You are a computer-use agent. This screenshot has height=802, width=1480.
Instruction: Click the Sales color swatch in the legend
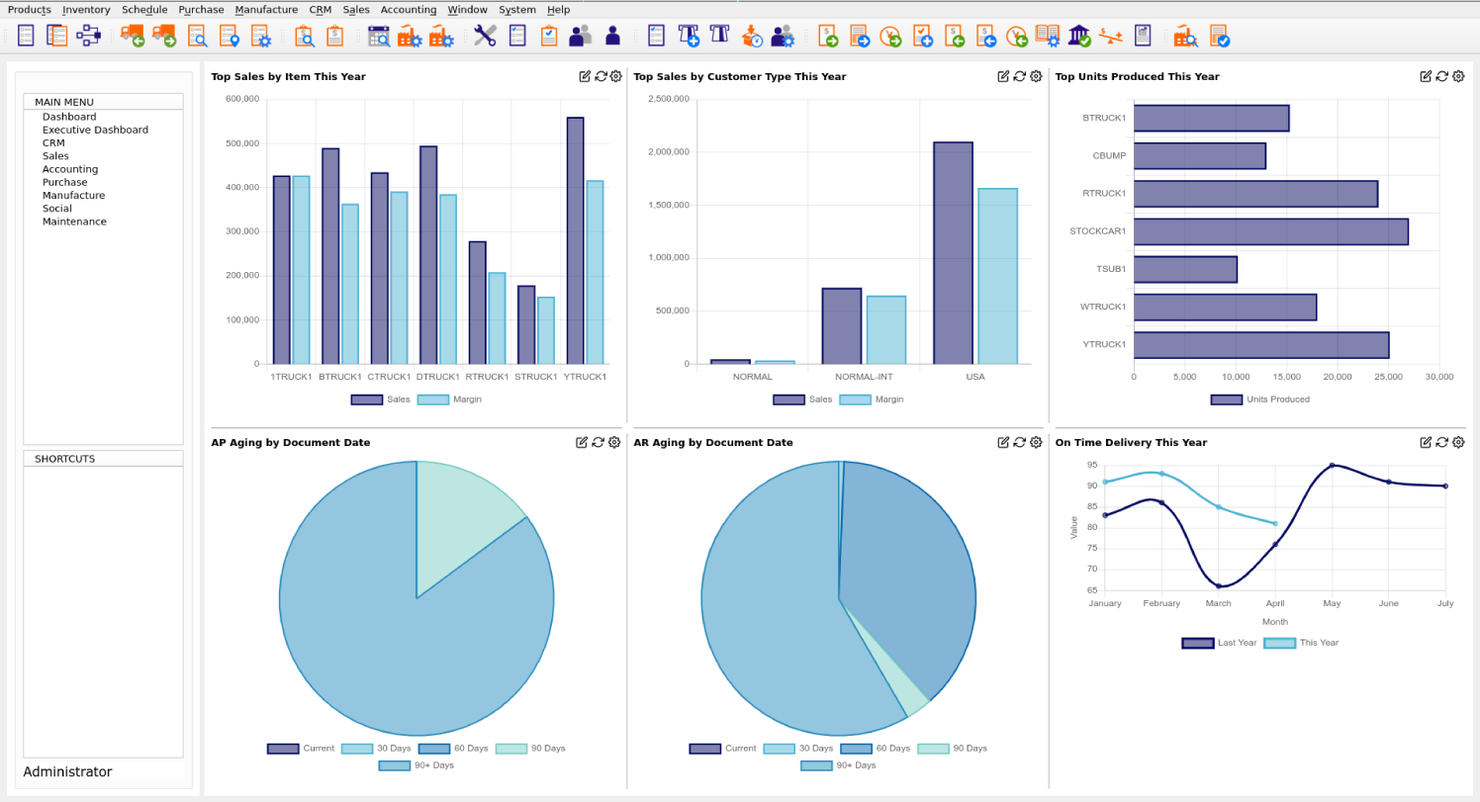(366, 399)
